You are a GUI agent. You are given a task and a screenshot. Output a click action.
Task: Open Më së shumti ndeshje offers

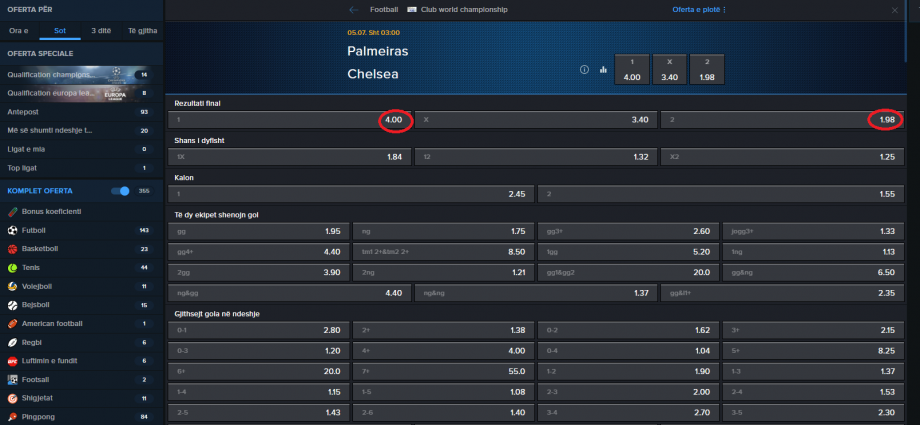click(x=82, y=130)
